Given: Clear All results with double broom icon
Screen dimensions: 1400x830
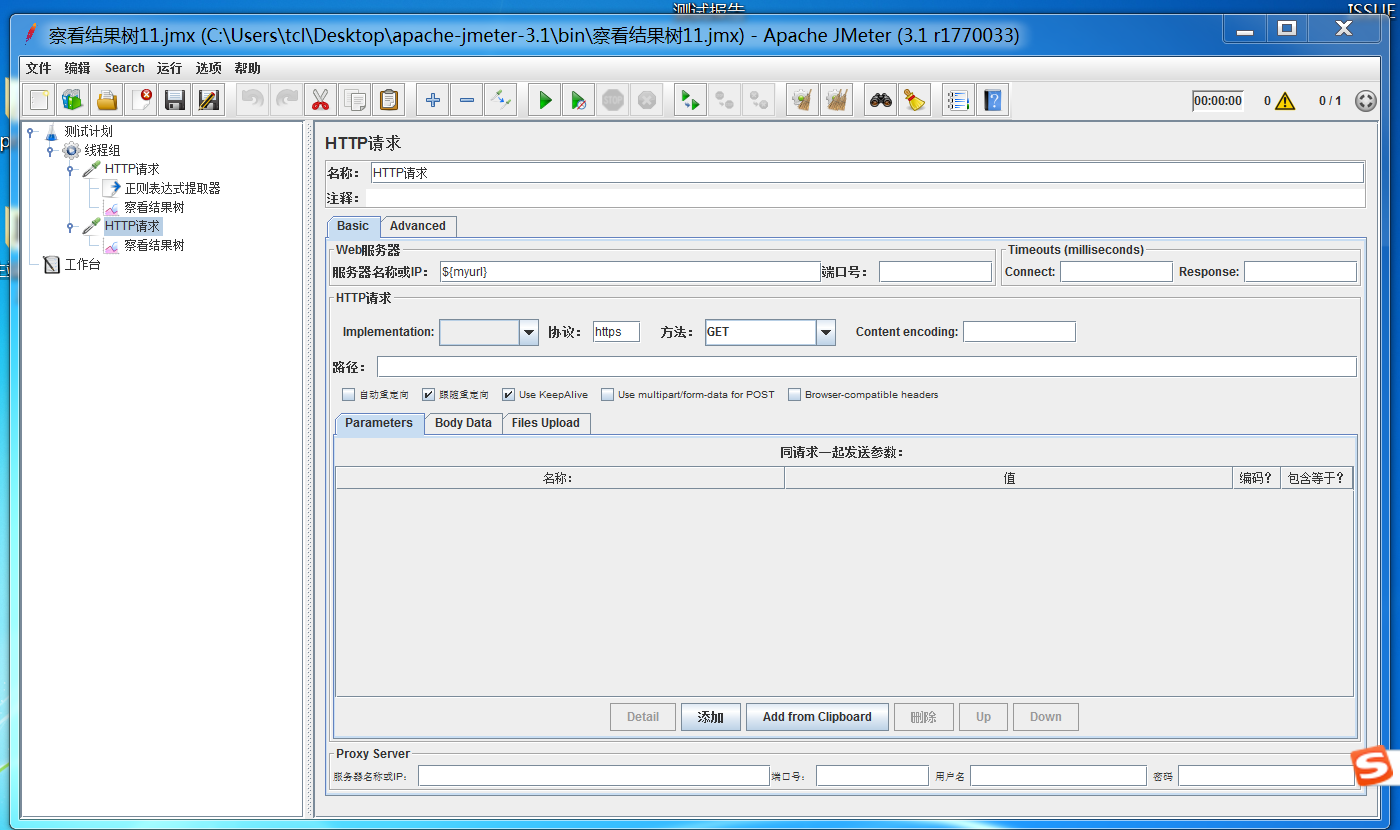Looking at the screenshot, I should click(836, 100).
